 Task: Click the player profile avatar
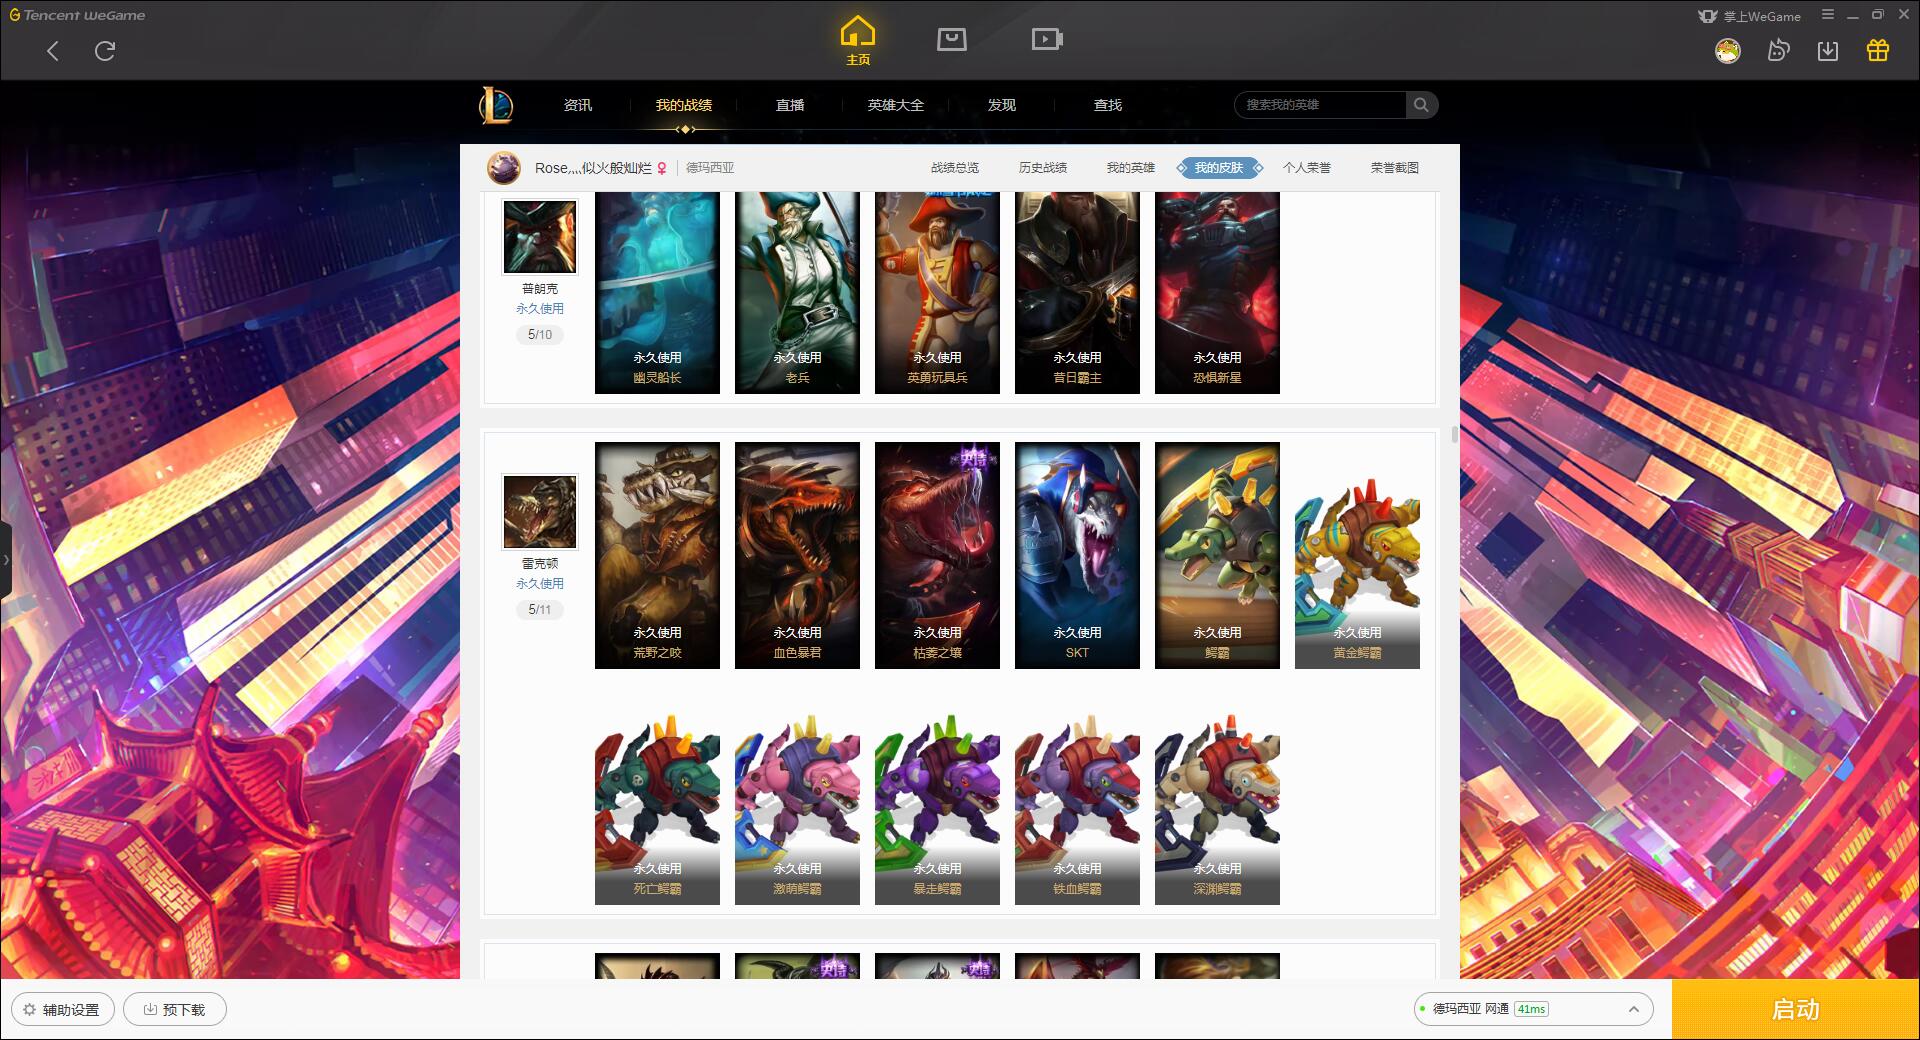click(504, 168)
